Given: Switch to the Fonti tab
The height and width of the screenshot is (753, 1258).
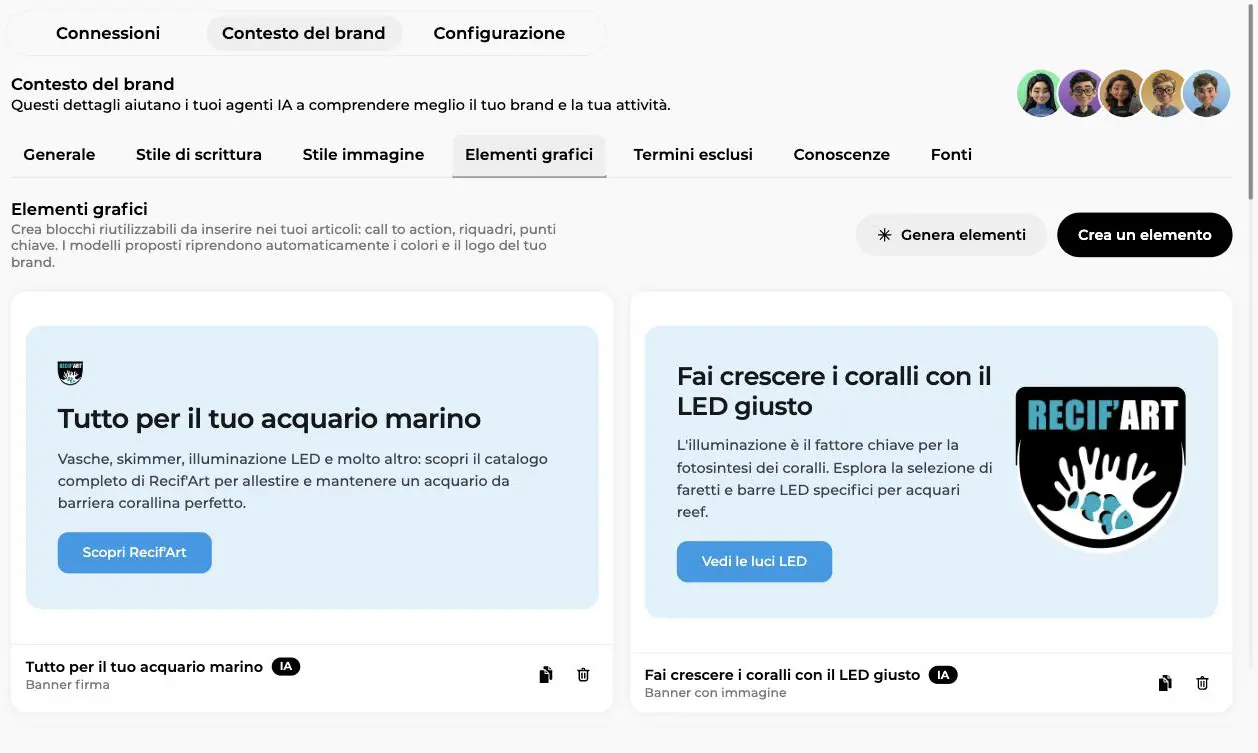Looking at the screenshot, I should coord(951,155).
